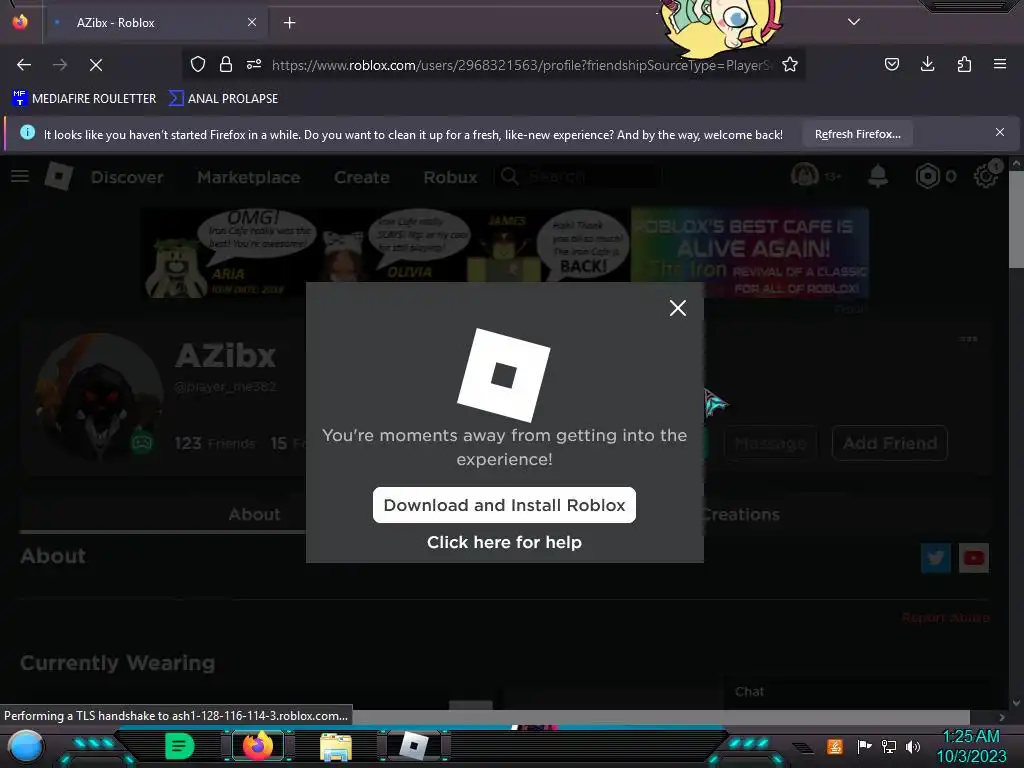Open green notes app in taskbar
Image resolution: width=1024 pixels, height=768 pixels.
coord(179,746)
